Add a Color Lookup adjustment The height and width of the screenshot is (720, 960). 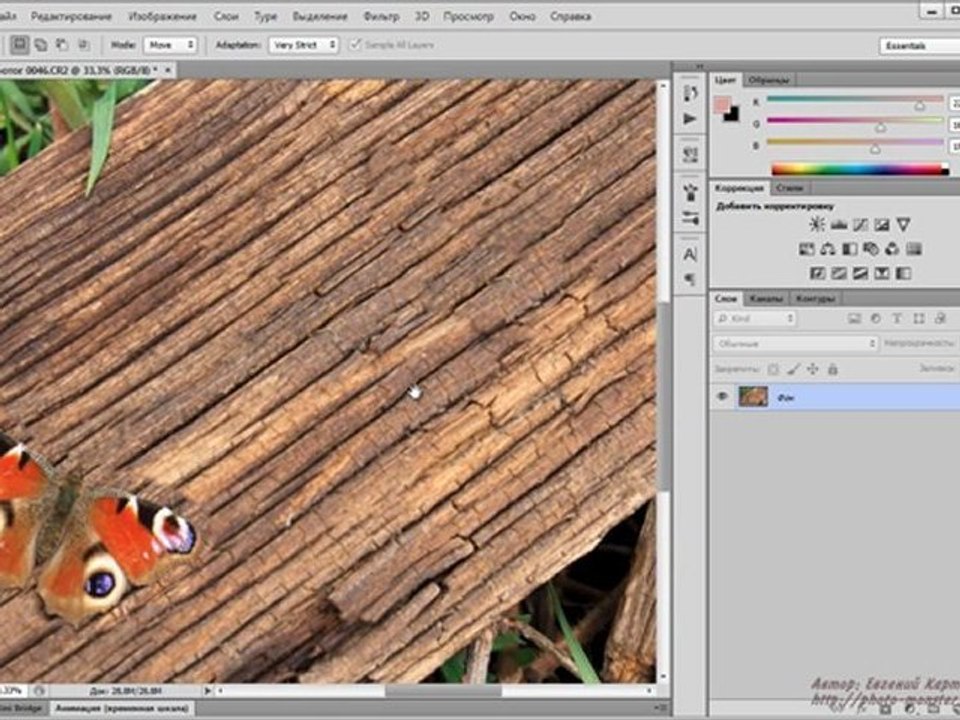point(914,249)
